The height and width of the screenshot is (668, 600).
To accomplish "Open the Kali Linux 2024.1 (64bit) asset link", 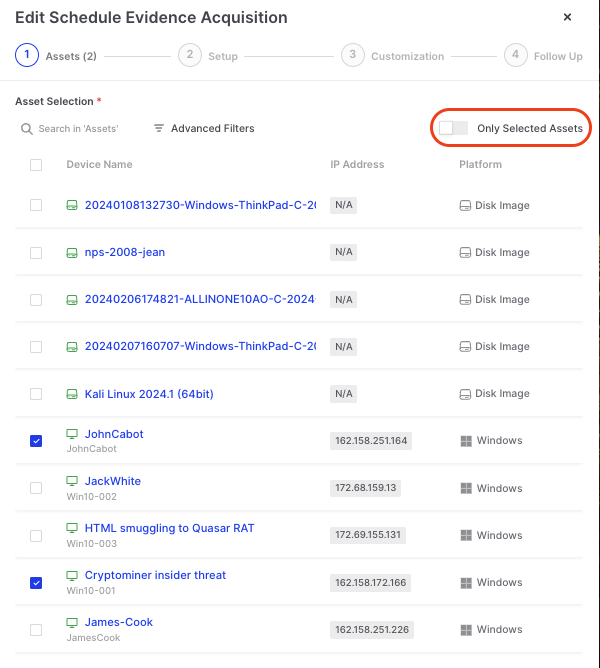I will [148, 394].
